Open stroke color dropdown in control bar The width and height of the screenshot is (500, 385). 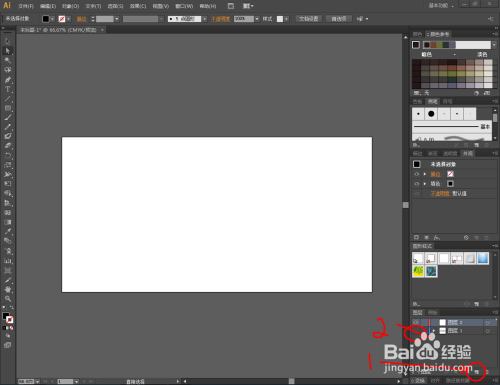point(68,19)
